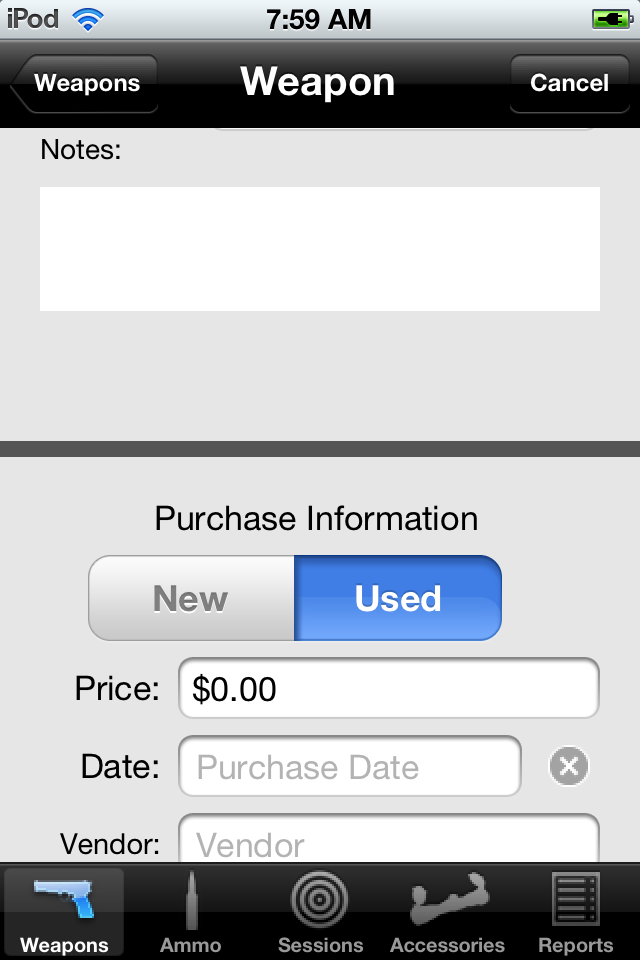Open the Accessories tab icon
The image size is (640, 960).
point(447,910)
